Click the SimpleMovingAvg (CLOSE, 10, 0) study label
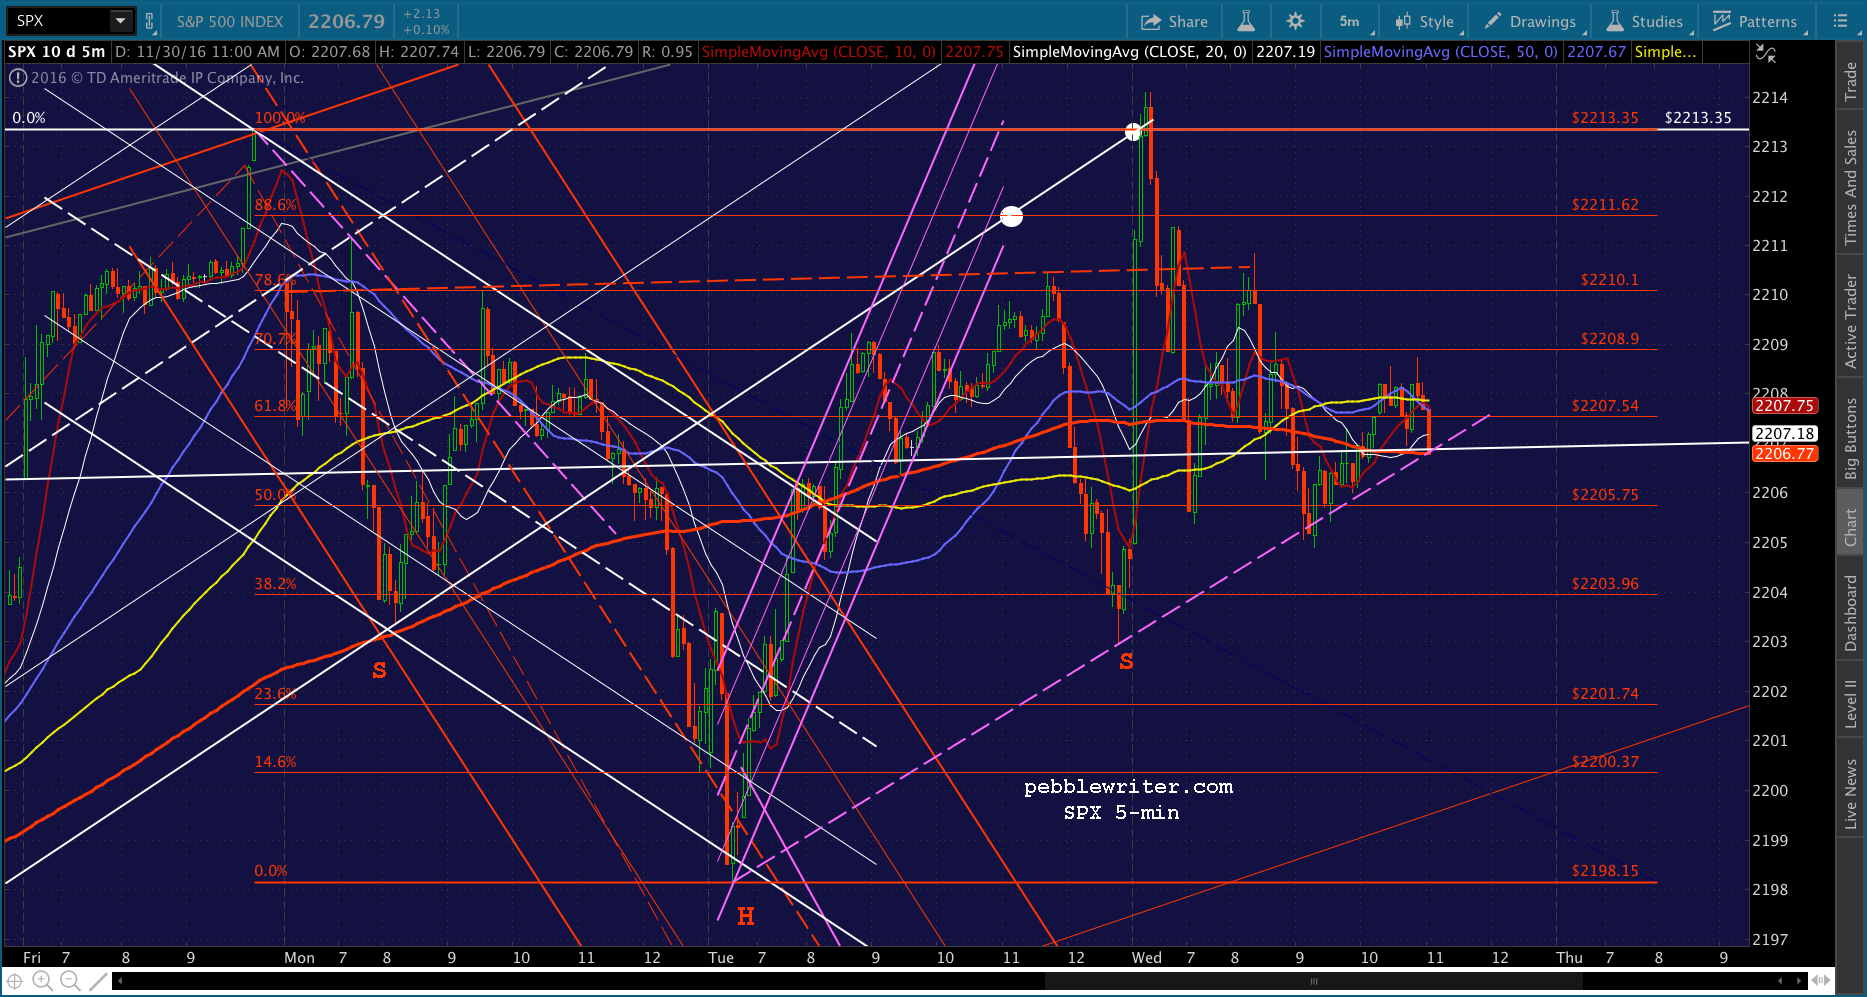Viewport: 1867px width, 997px height. coord(819,51)
